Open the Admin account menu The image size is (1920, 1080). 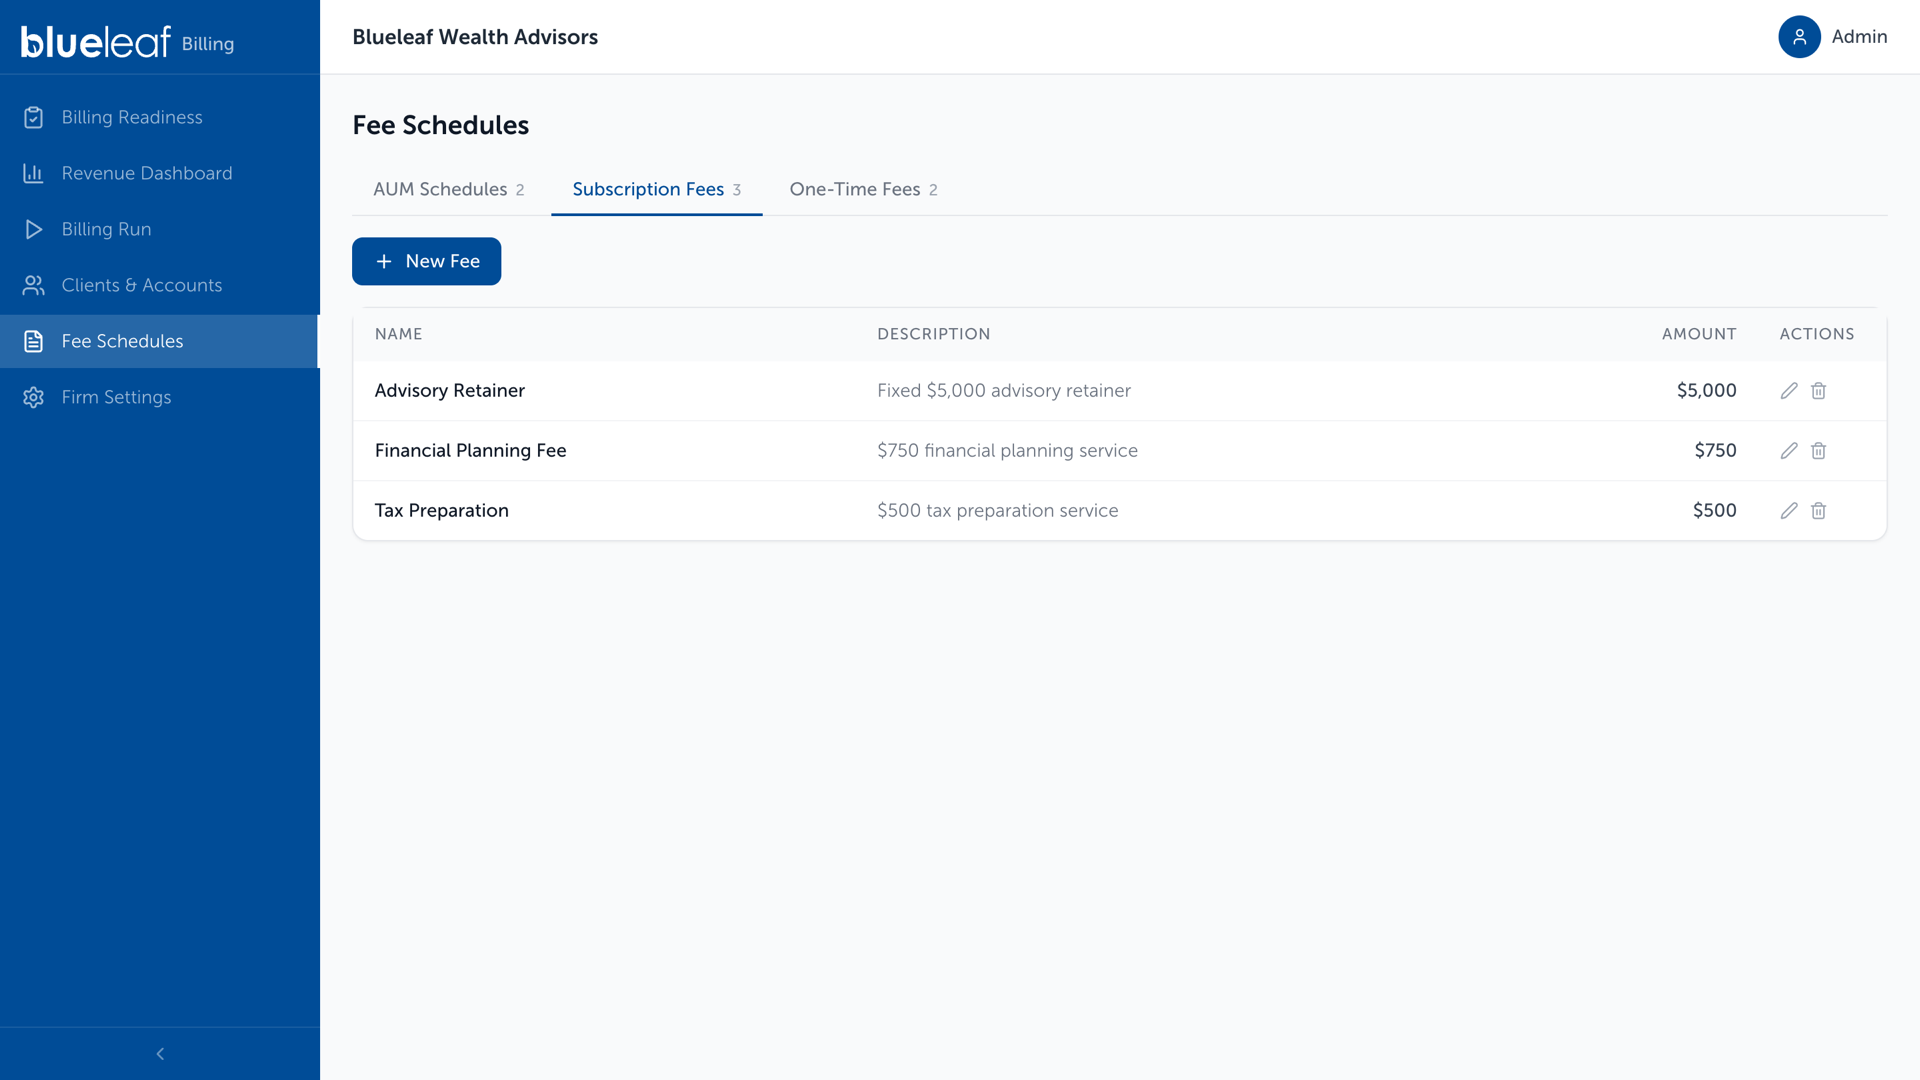1833,37
